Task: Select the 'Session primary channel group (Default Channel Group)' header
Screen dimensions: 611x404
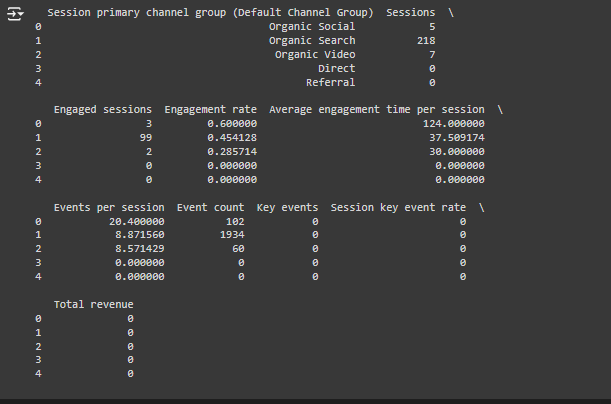Action: 210,12
